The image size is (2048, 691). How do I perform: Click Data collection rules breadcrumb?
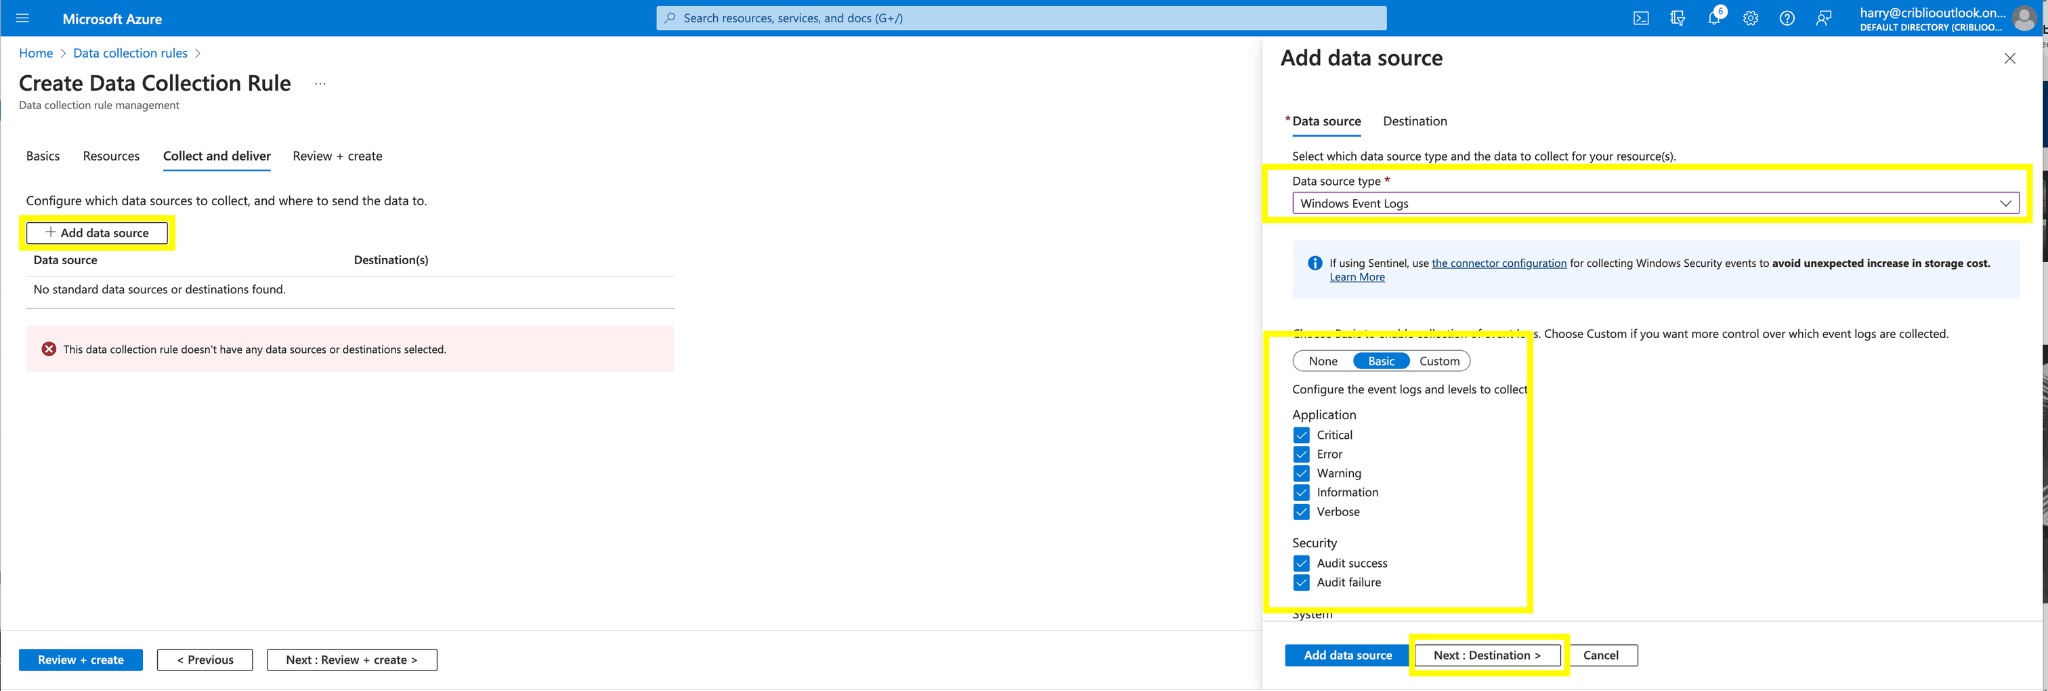tap(130, 53)
